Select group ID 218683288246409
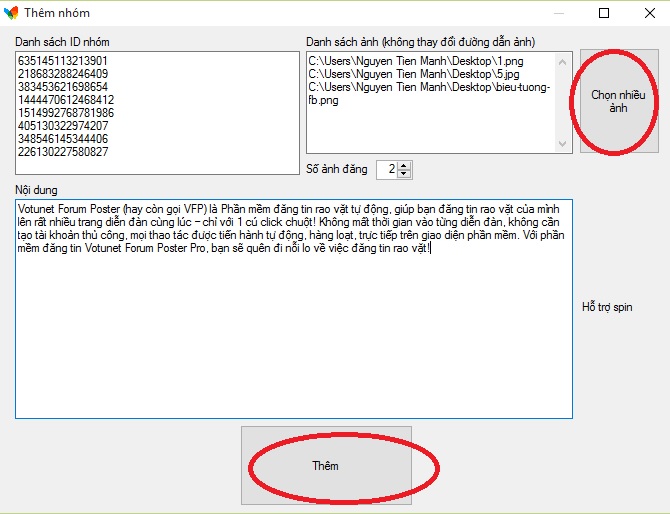Viewport: 670px width, 514px height. click(x=63, y=73)
